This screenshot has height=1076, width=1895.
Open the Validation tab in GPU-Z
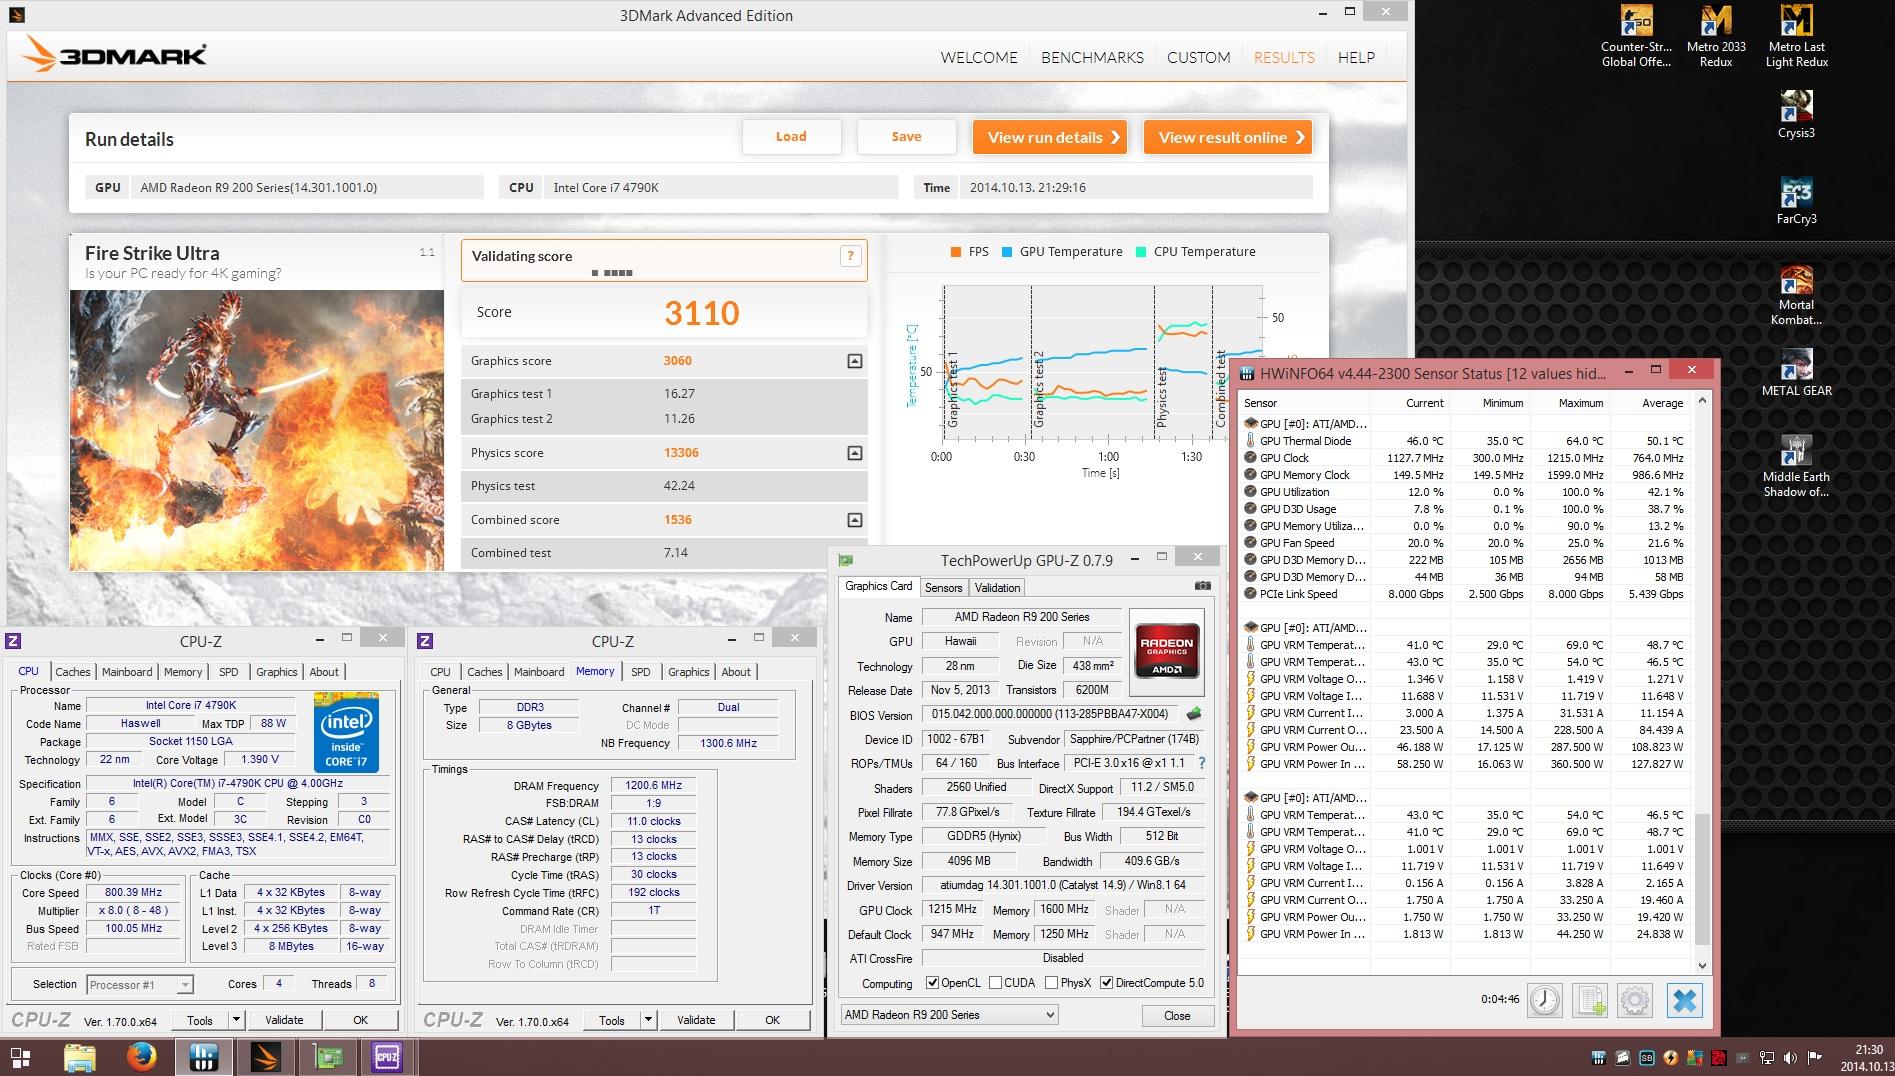[x=997, y=587]
